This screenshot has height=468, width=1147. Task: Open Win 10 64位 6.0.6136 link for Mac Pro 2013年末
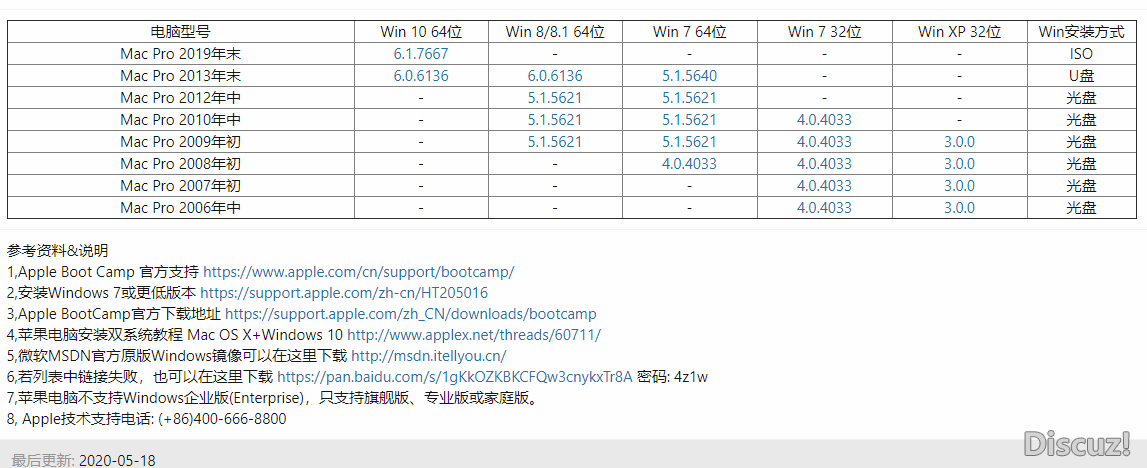421,76
